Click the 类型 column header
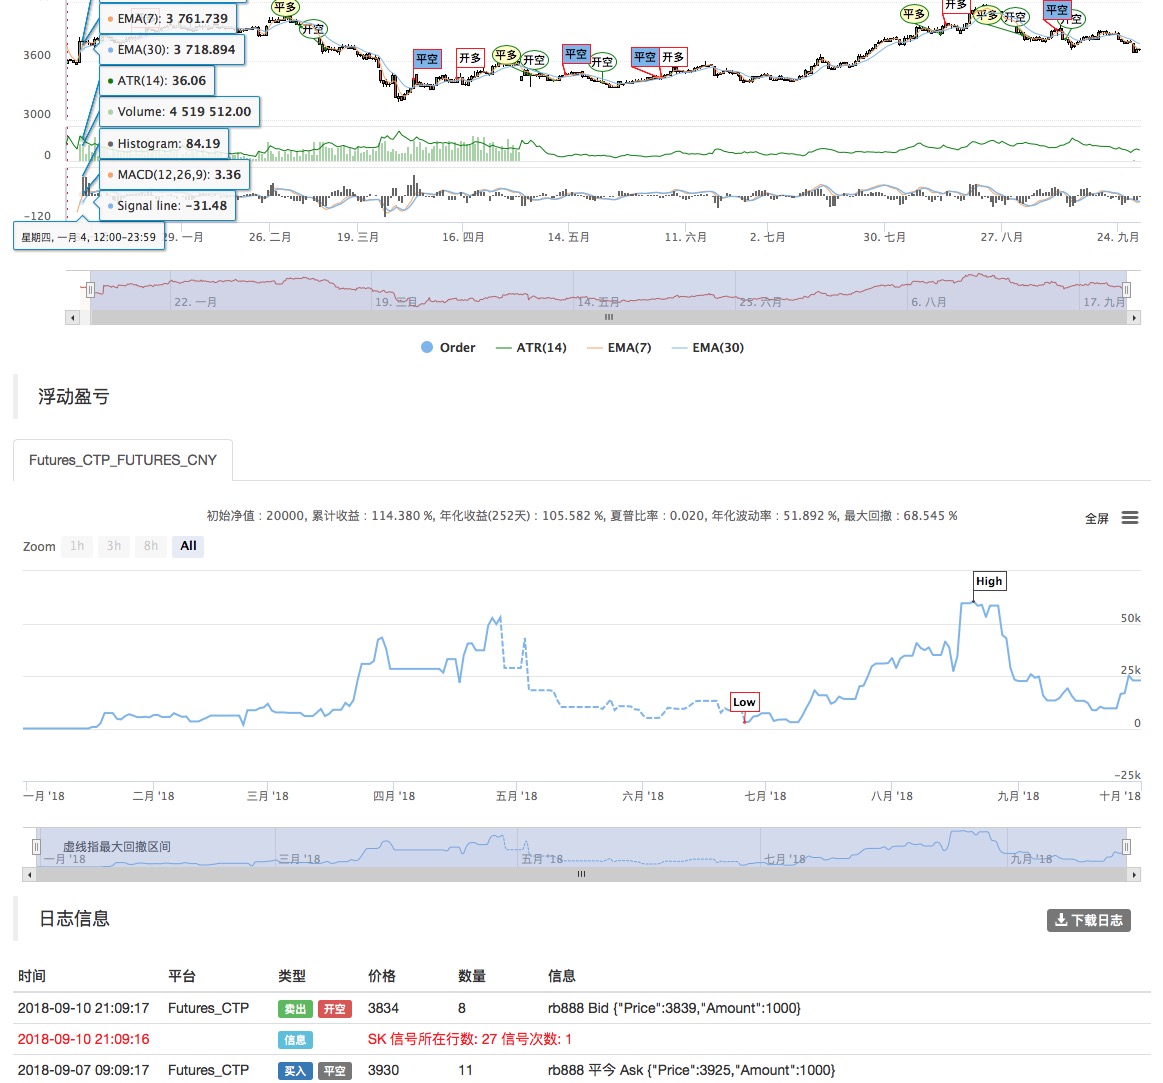This screenshot has width=1163, height=1083. (x=292, y=976)
